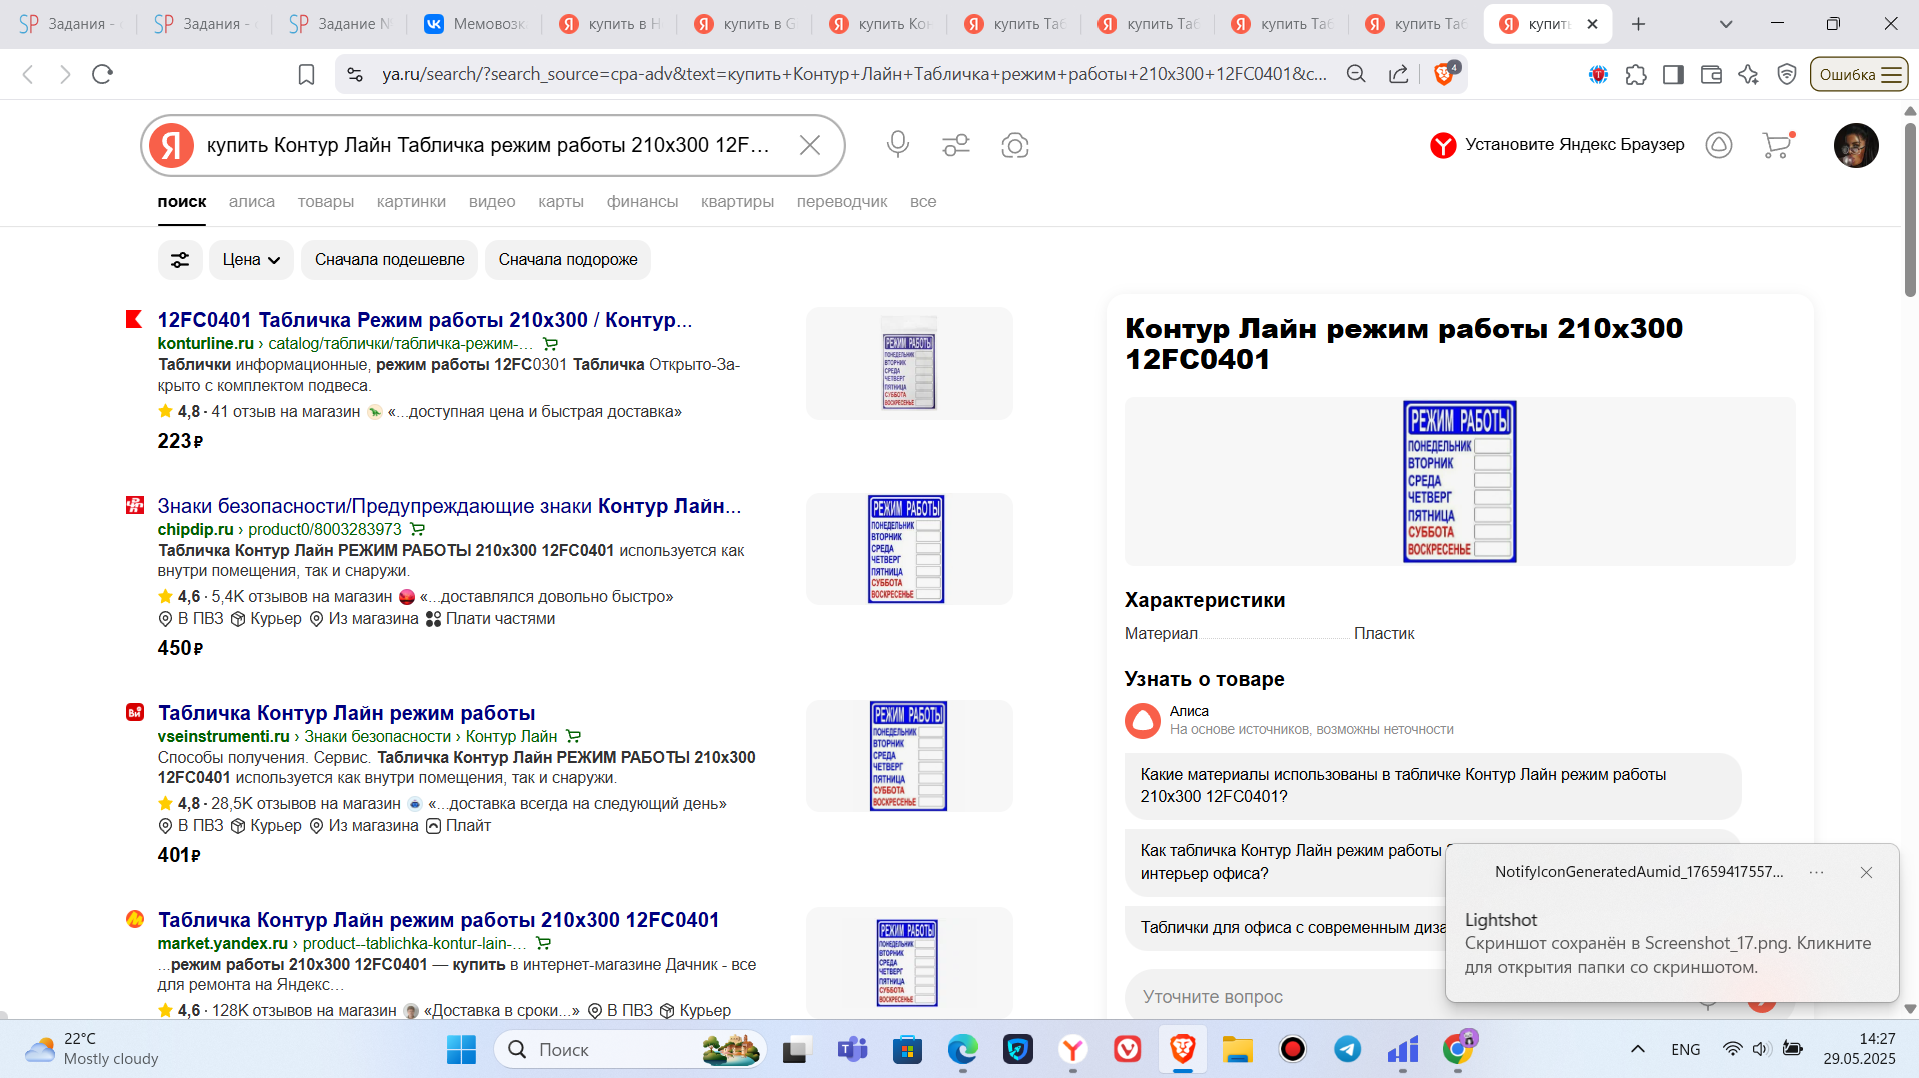This screenshot has height=1078, width=1919.
Task: Ask Alice about materials used question
Action: coord(1433,786)
